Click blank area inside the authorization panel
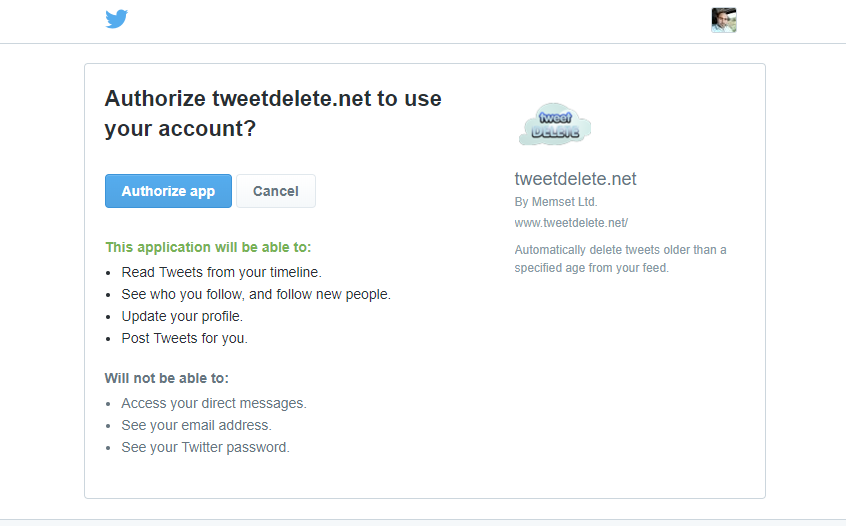Screen dimensions: 846x526 click(600, 400)
